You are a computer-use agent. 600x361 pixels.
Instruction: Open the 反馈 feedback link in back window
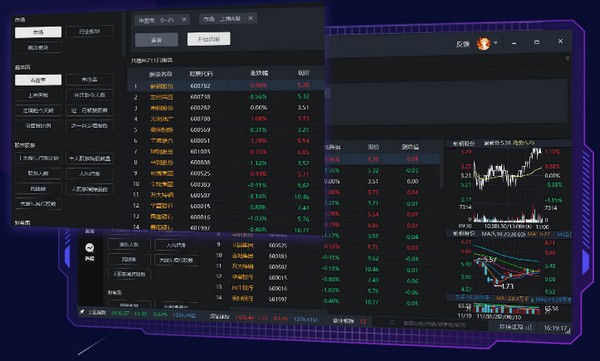(x=462, y=44)
